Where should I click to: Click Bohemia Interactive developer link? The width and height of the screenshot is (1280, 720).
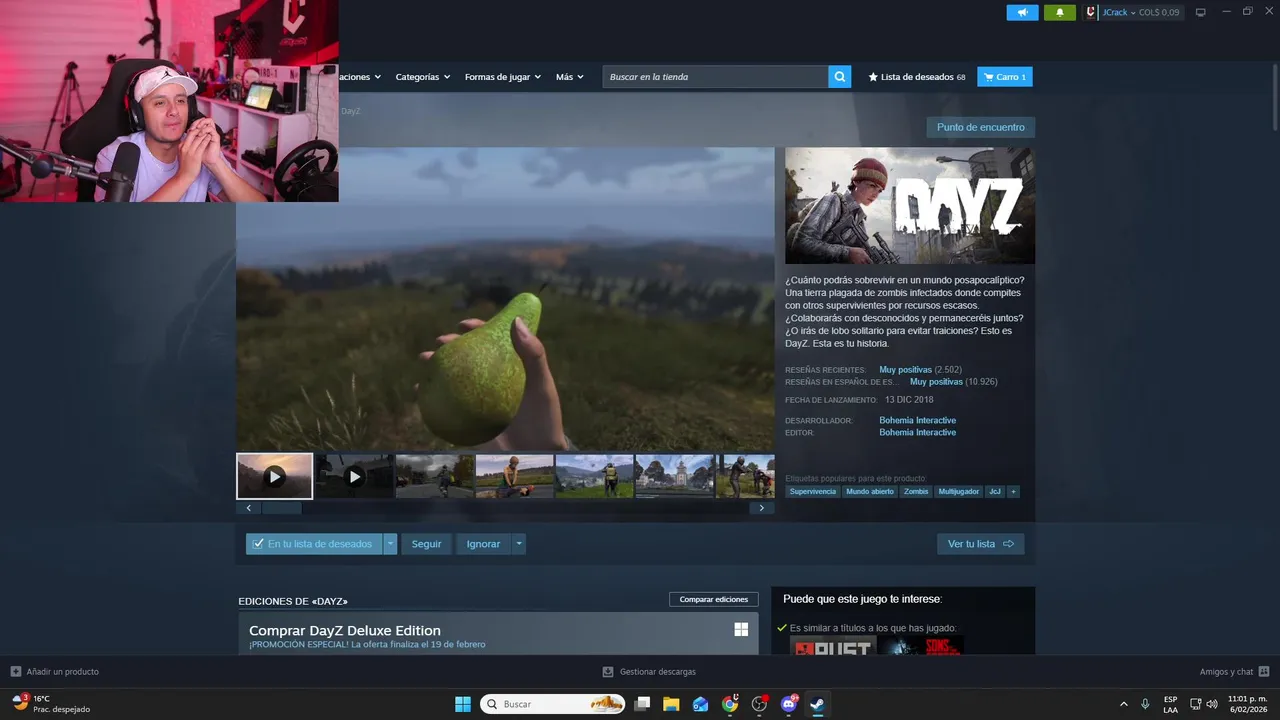tap(917, 420)
